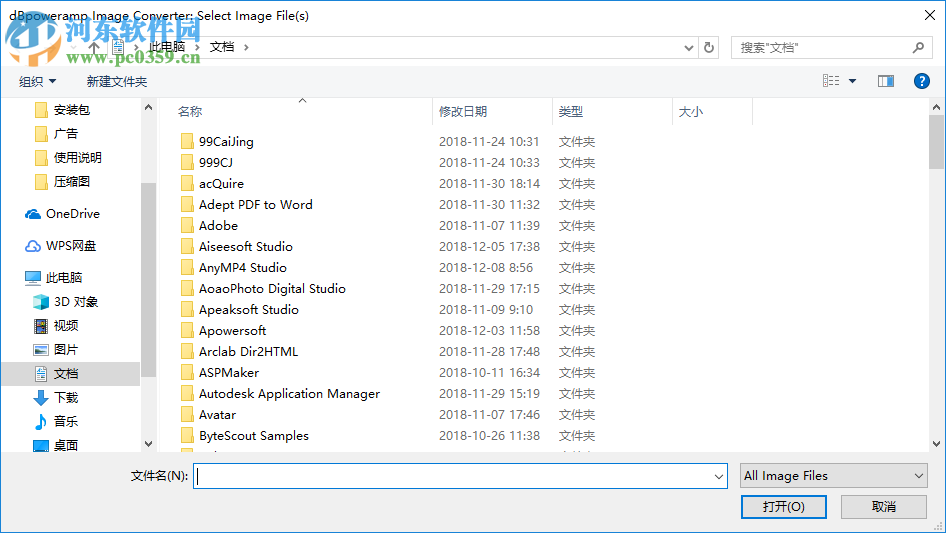Click the folder icon of Adobe
Viewport: 946px width, 533px height.
187,225
